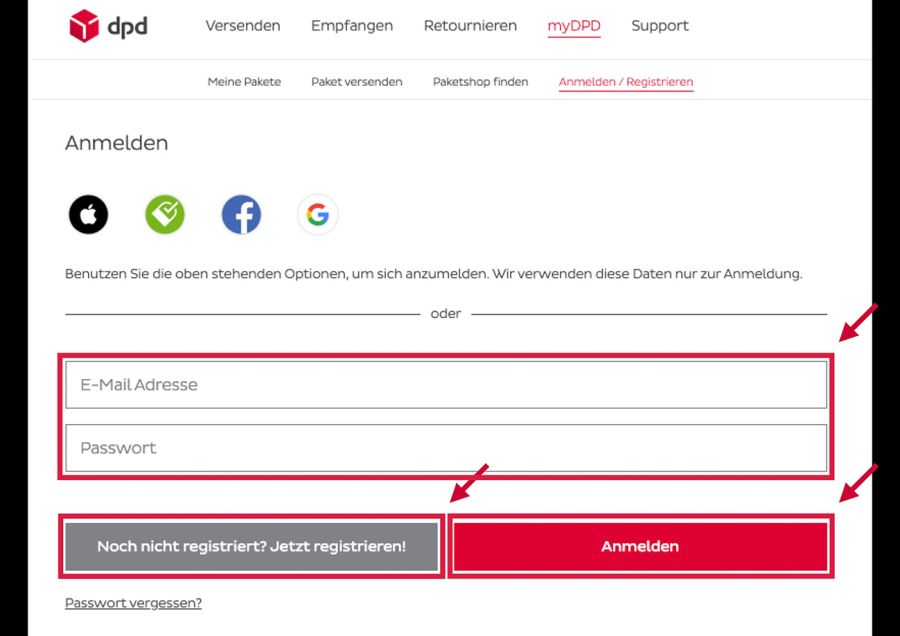Screen dimensions: 900x636
Task: Select Anmelden / Registrieren tab
Action: [626, 83]
